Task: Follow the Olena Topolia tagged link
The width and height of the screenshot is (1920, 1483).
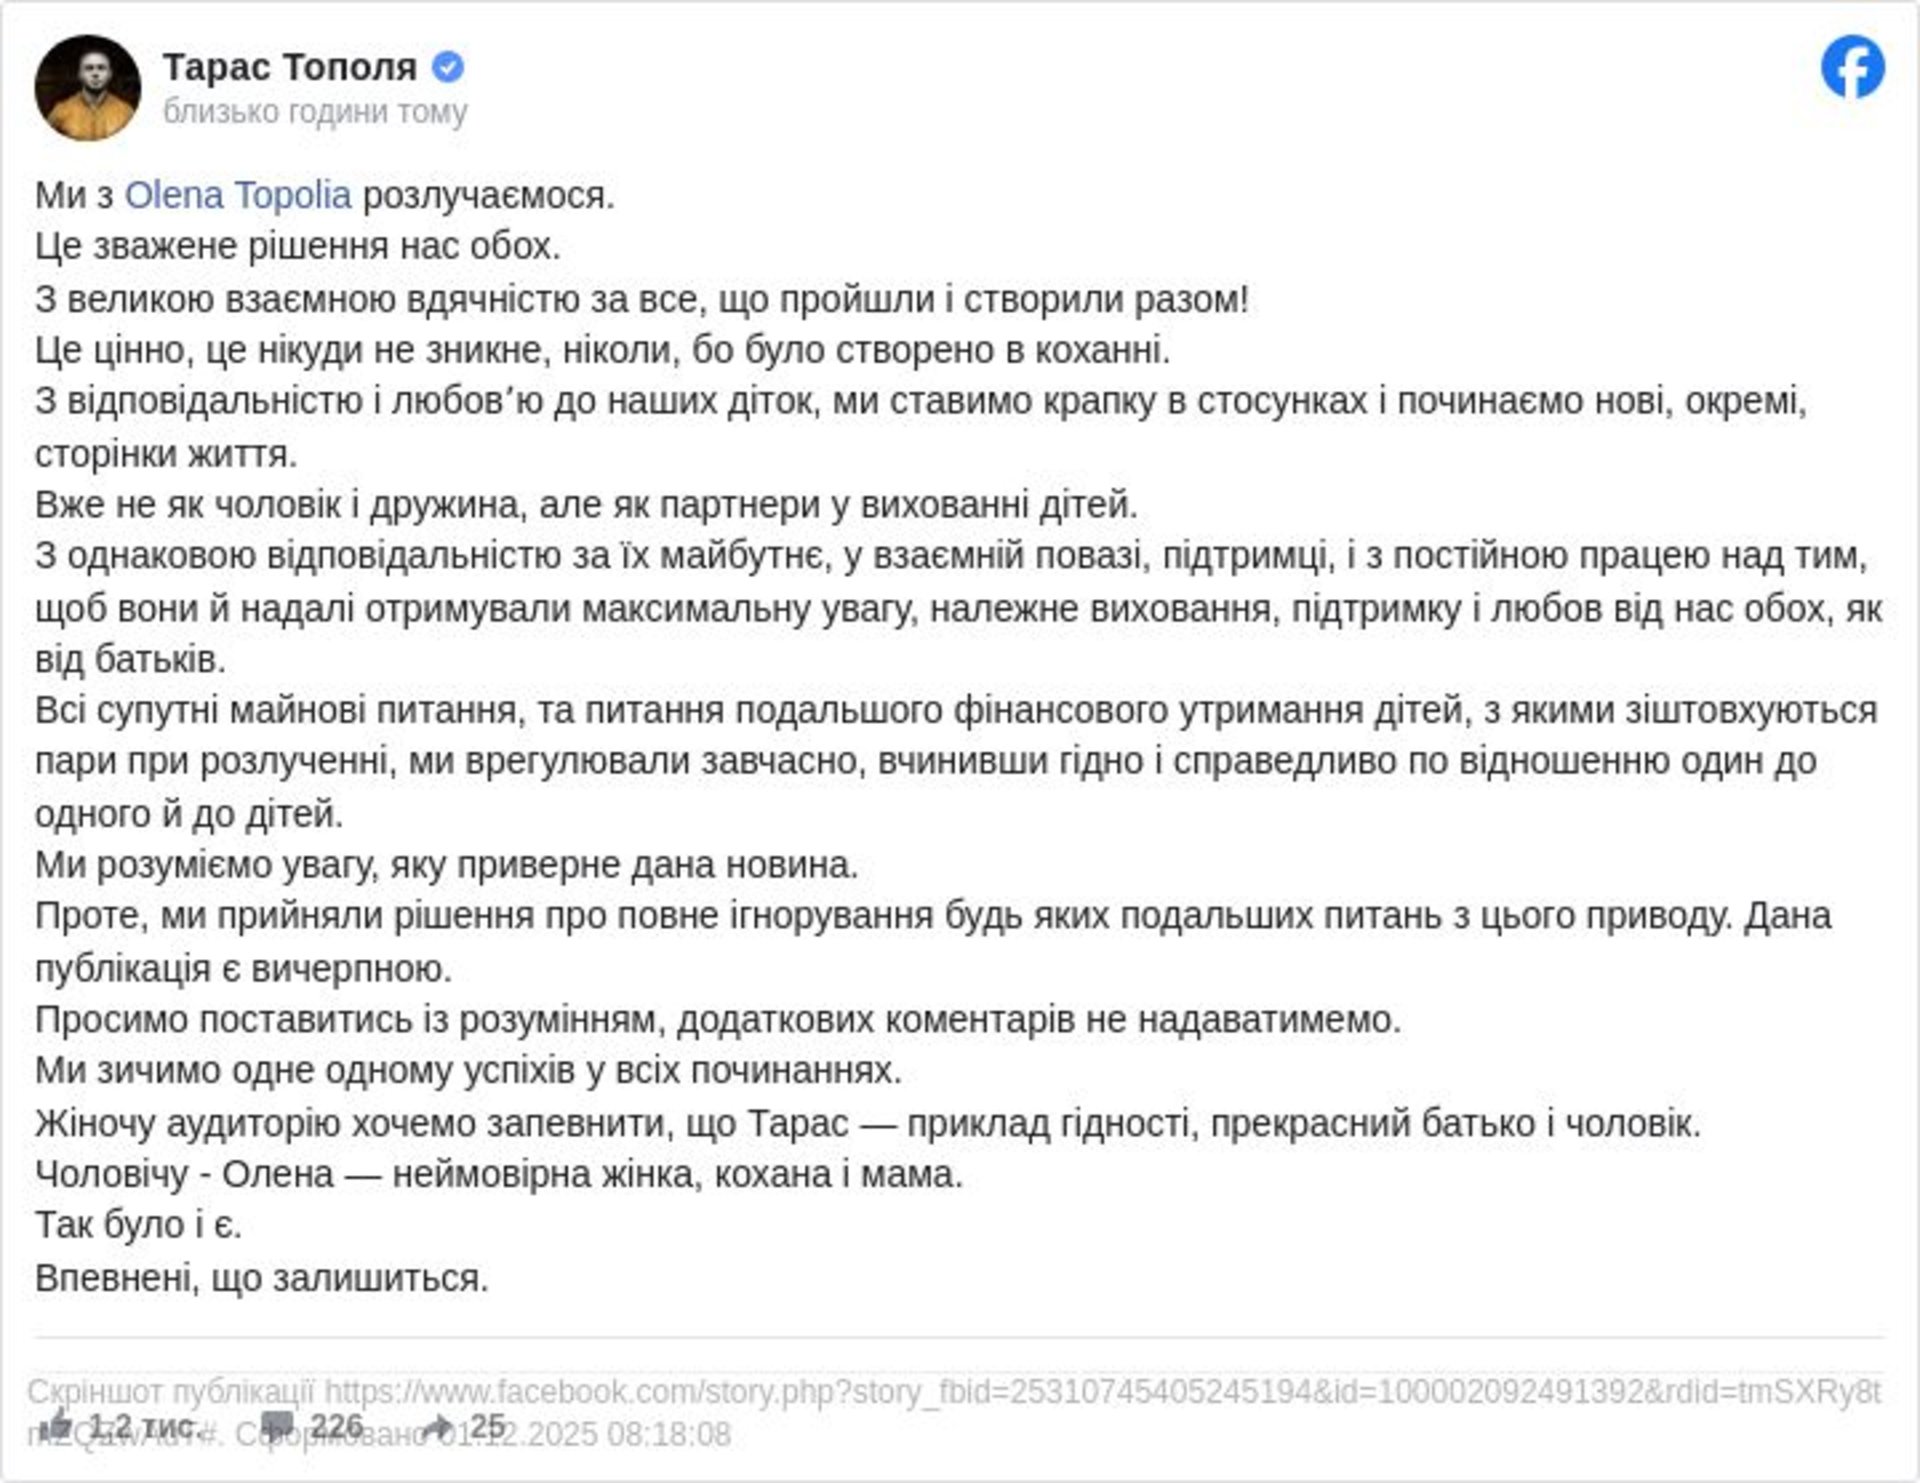Action: point(238,195)
